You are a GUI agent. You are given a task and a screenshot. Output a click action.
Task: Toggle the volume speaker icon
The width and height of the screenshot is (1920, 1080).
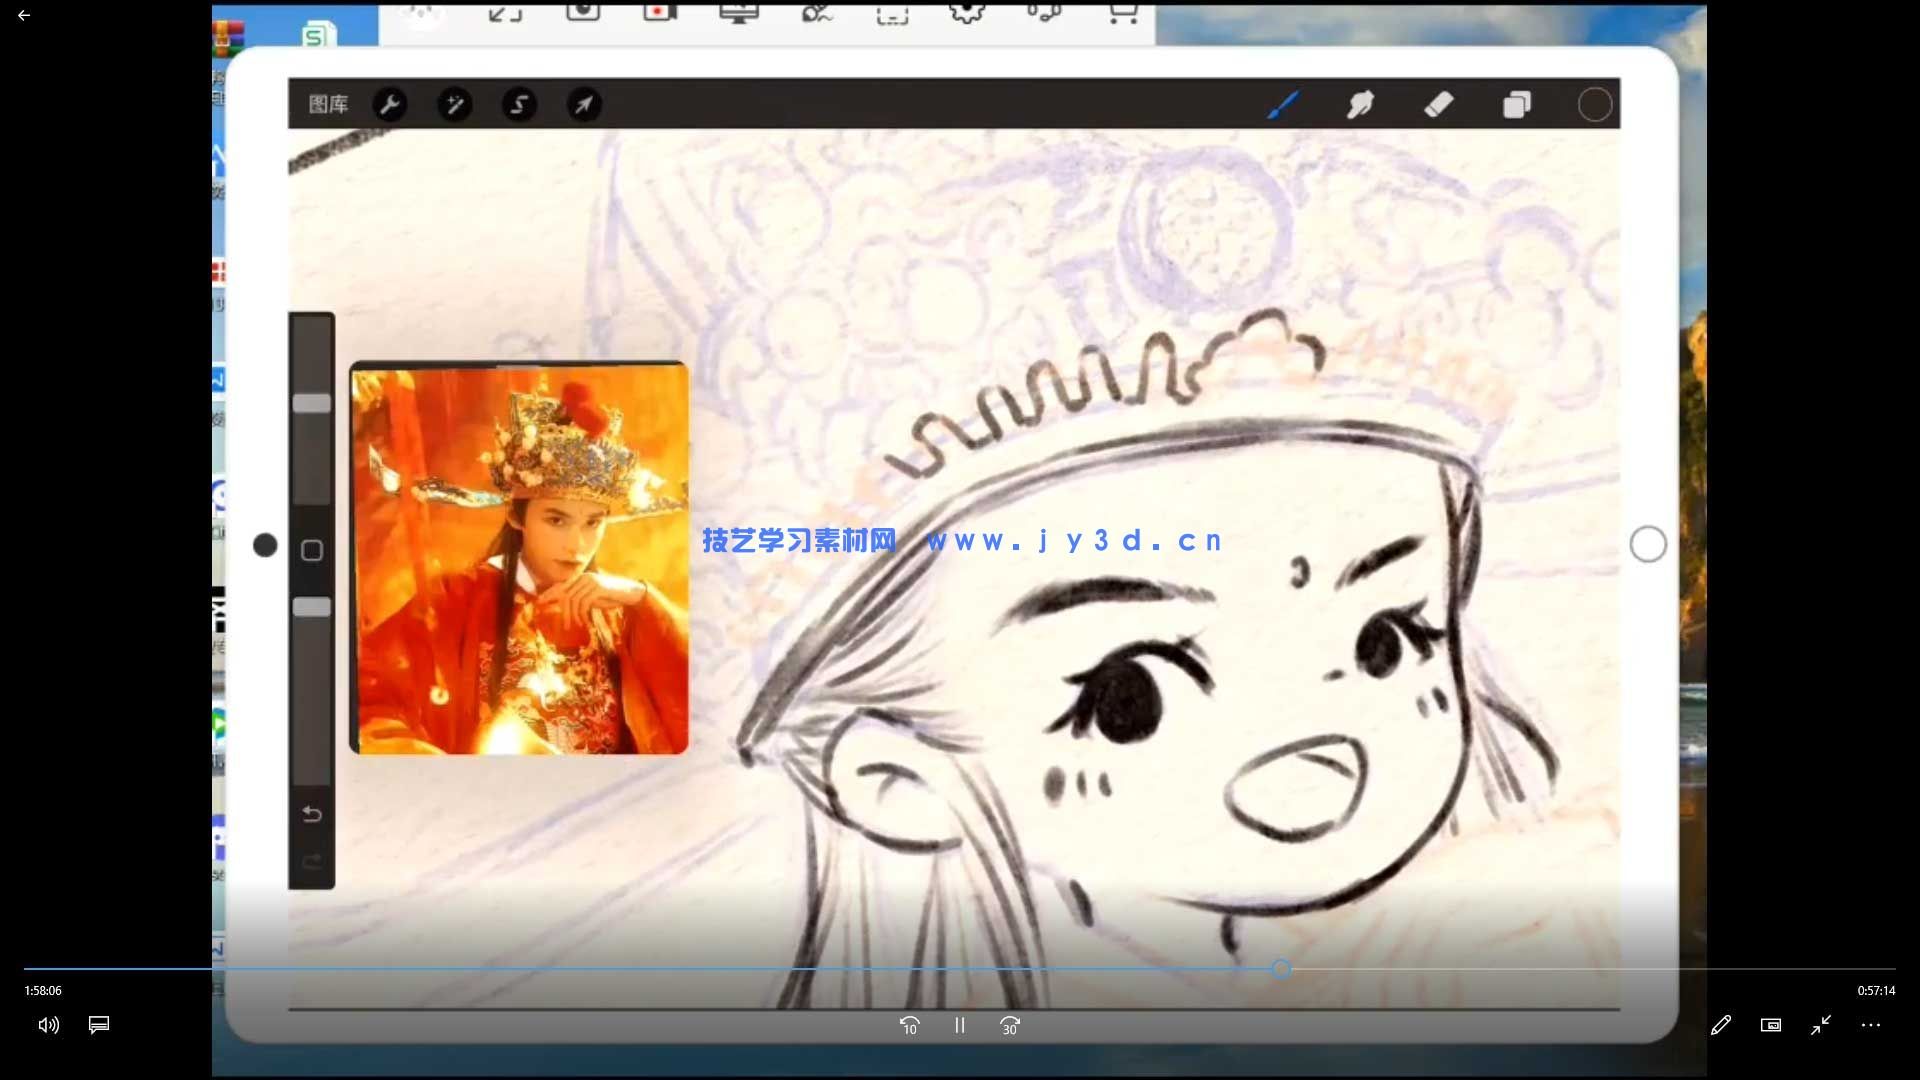point(48,1025)
